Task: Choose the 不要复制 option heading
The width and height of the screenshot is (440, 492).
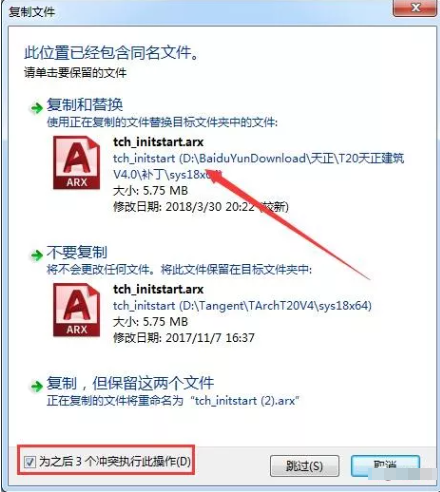Action: (77, 252)
